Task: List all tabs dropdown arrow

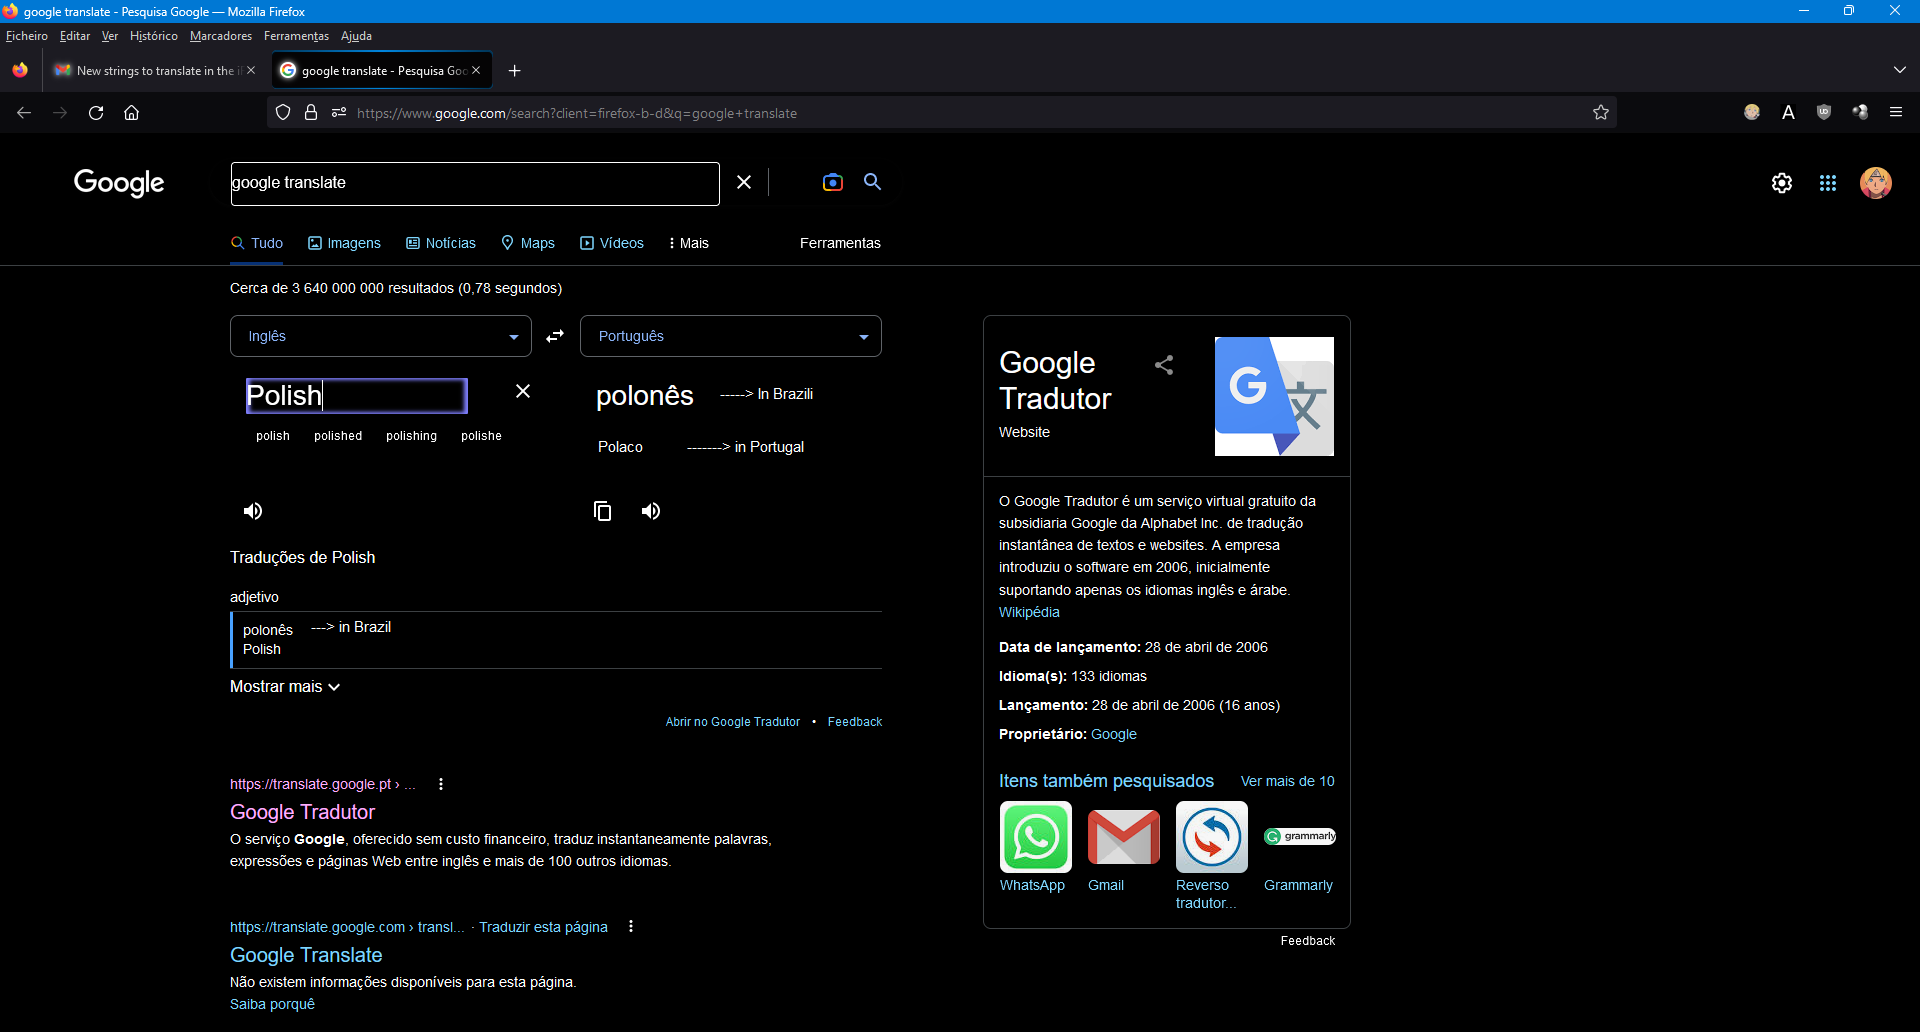Action: point(1899,70)
